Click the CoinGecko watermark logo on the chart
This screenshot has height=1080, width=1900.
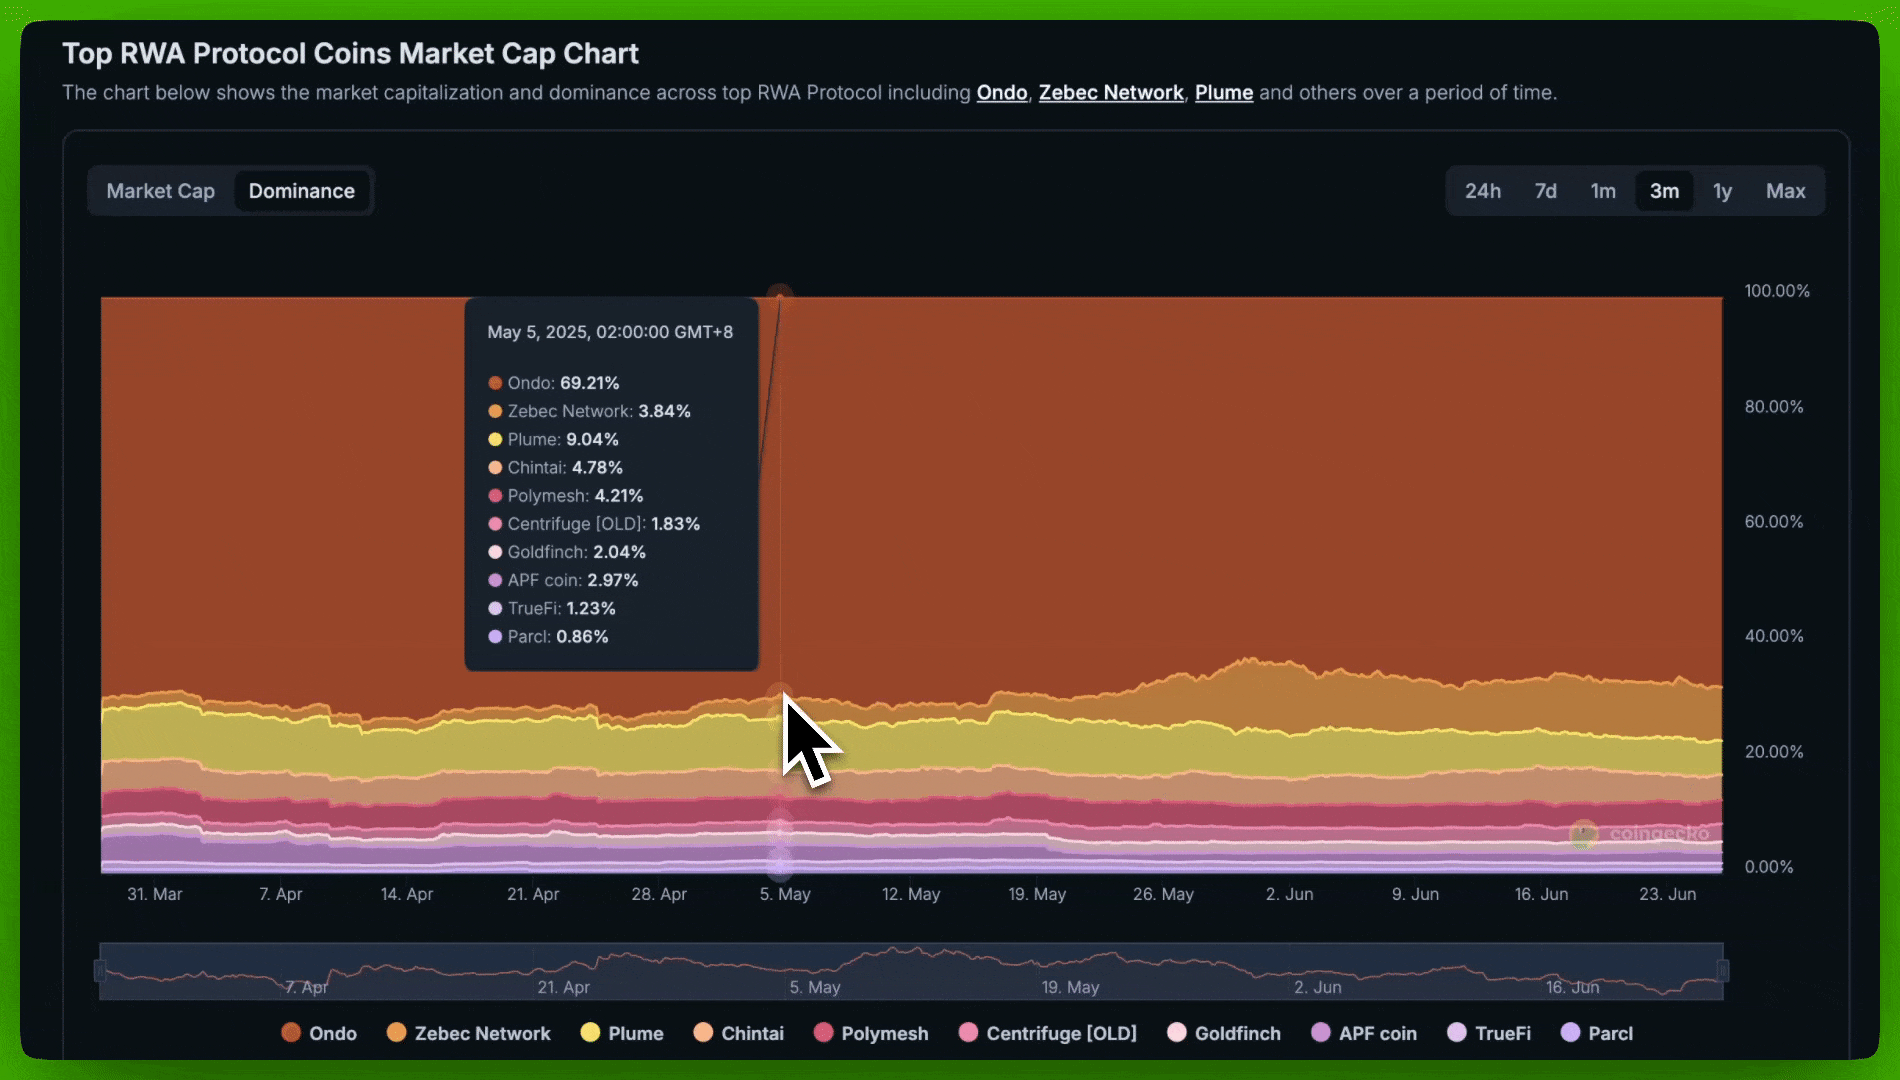(x=1583, y=833)
